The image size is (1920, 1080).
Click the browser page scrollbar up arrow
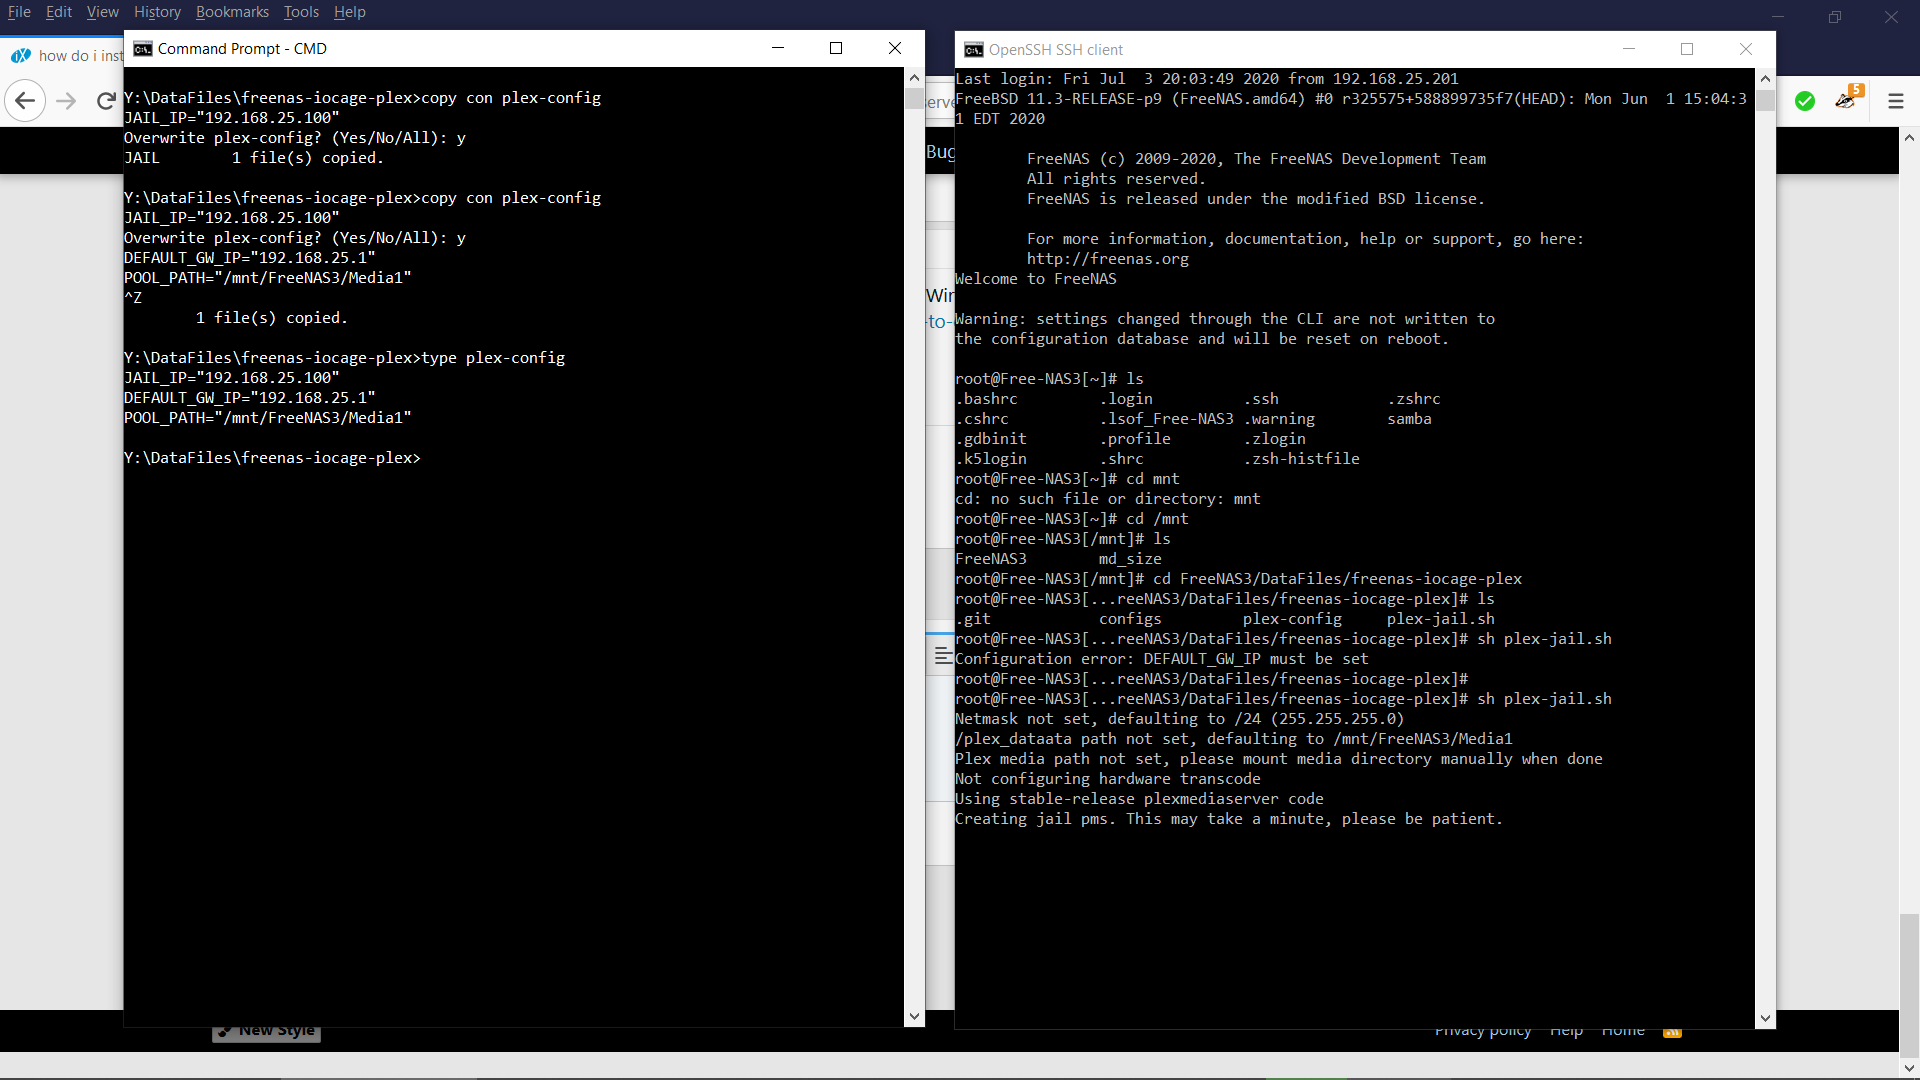[1909, 138]
